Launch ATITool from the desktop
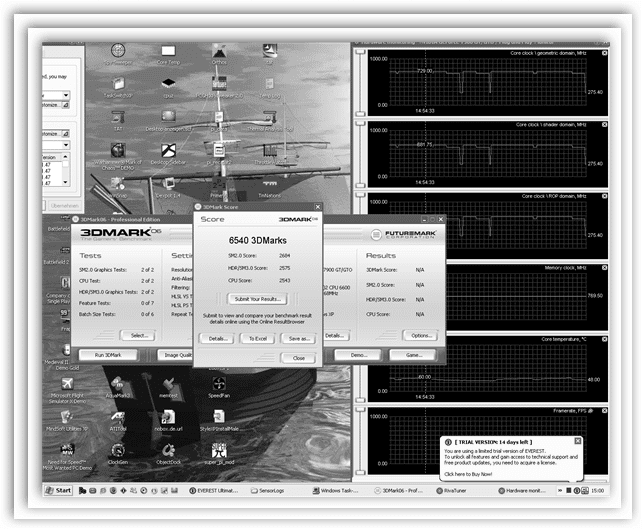The height and width of the screenshot is (530, 643). coord(118,421)
